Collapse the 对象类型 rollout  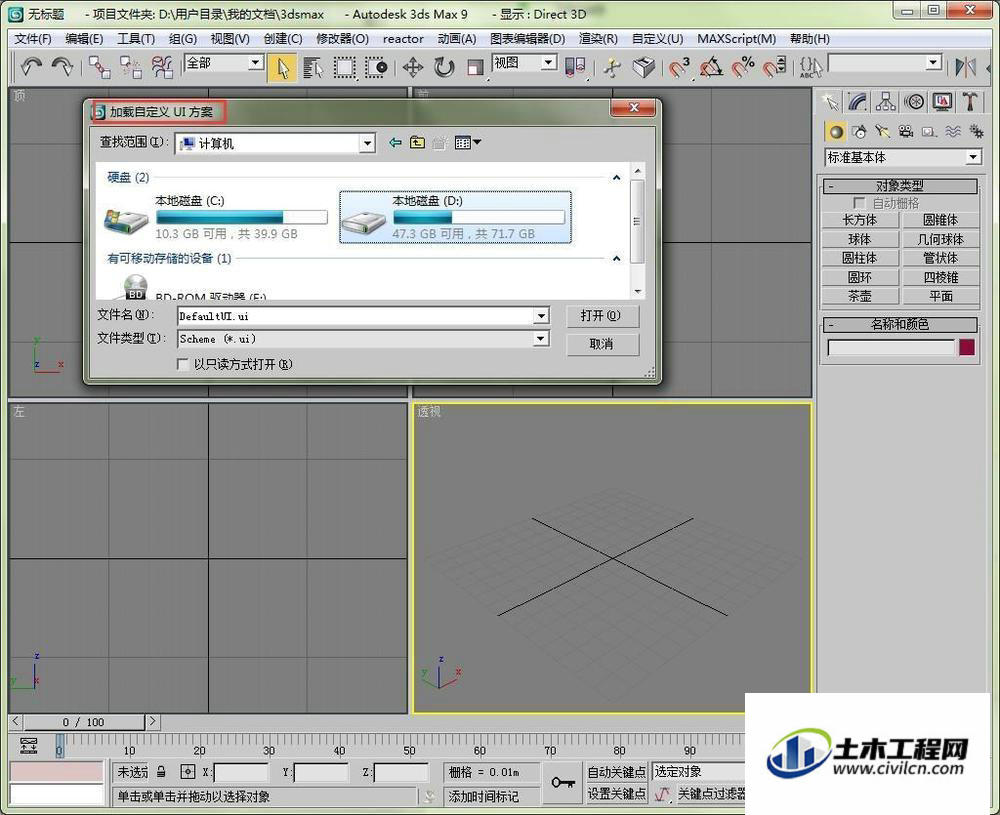click(x=900, y=186)
